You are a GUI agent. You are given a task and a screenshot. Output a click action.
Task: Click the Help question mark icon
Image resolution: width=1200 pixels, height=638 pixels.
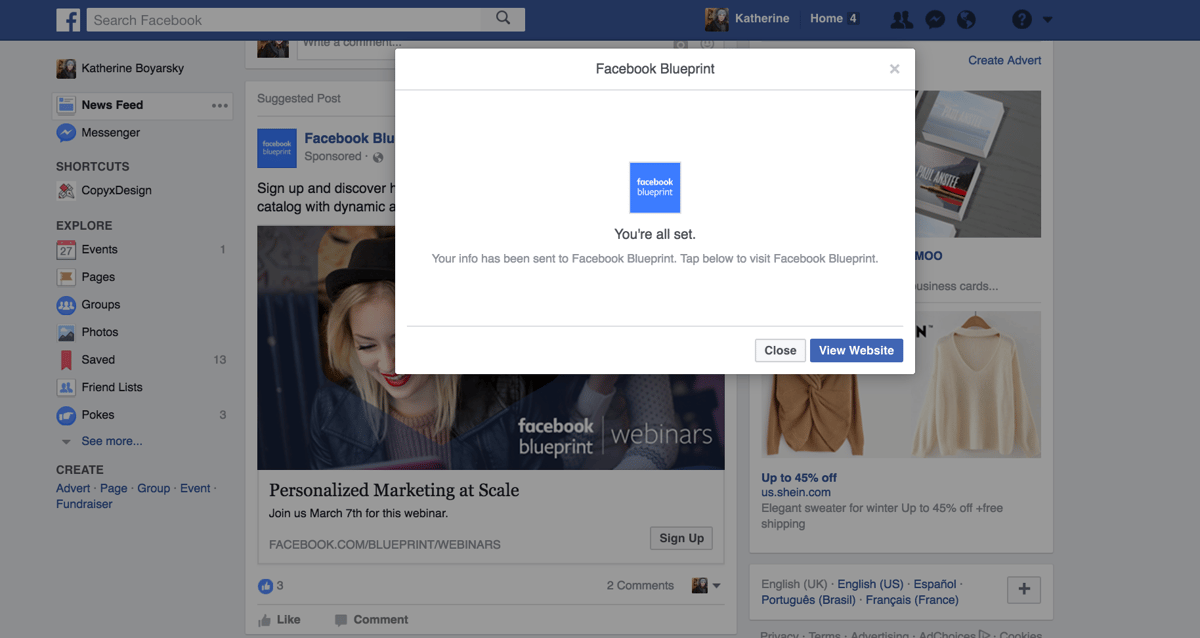[x=1021, y=19]
